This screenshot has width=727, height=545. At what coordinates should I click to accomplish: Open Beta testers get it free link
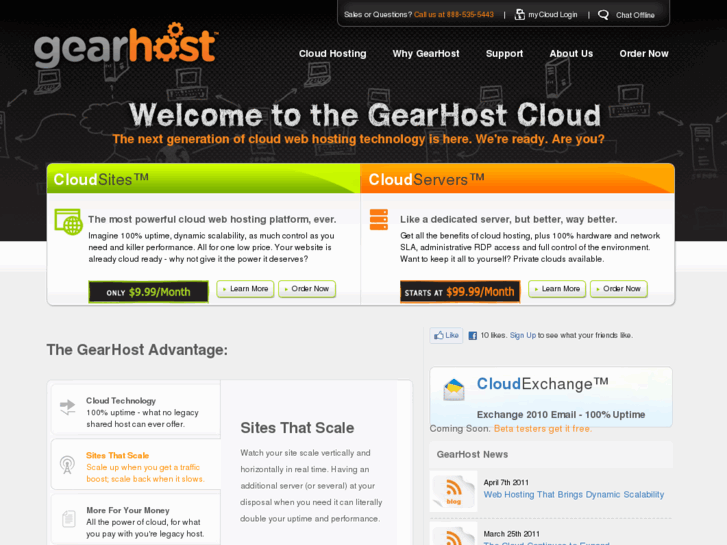tap(542, 429)
